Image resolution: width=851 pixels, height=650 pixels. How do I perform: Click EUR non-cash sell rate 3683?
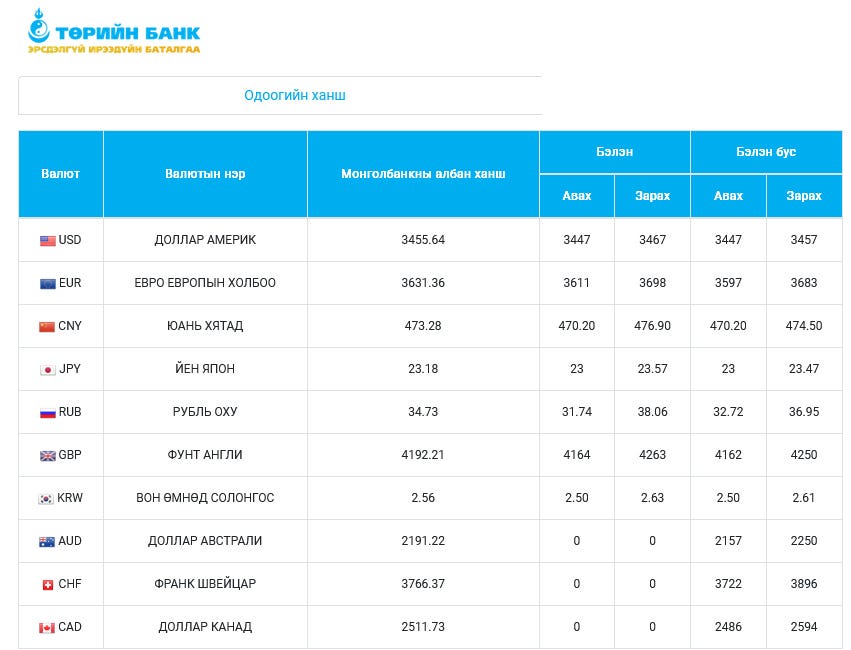pos(804,283)
